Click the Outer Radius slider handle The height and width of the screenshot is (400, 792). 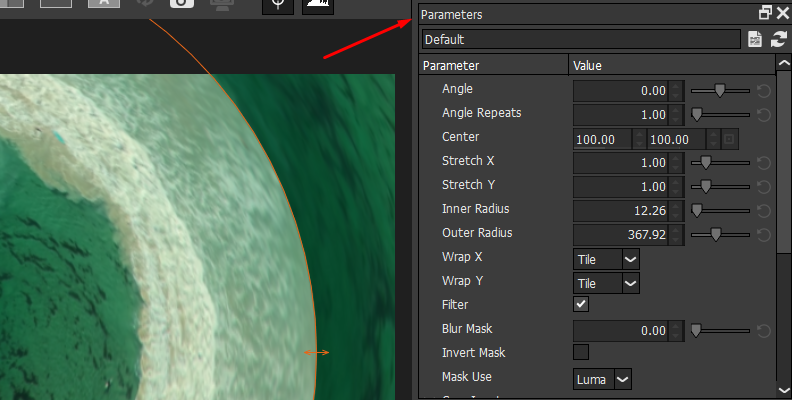pyautogui.click(x=715, y=235)
